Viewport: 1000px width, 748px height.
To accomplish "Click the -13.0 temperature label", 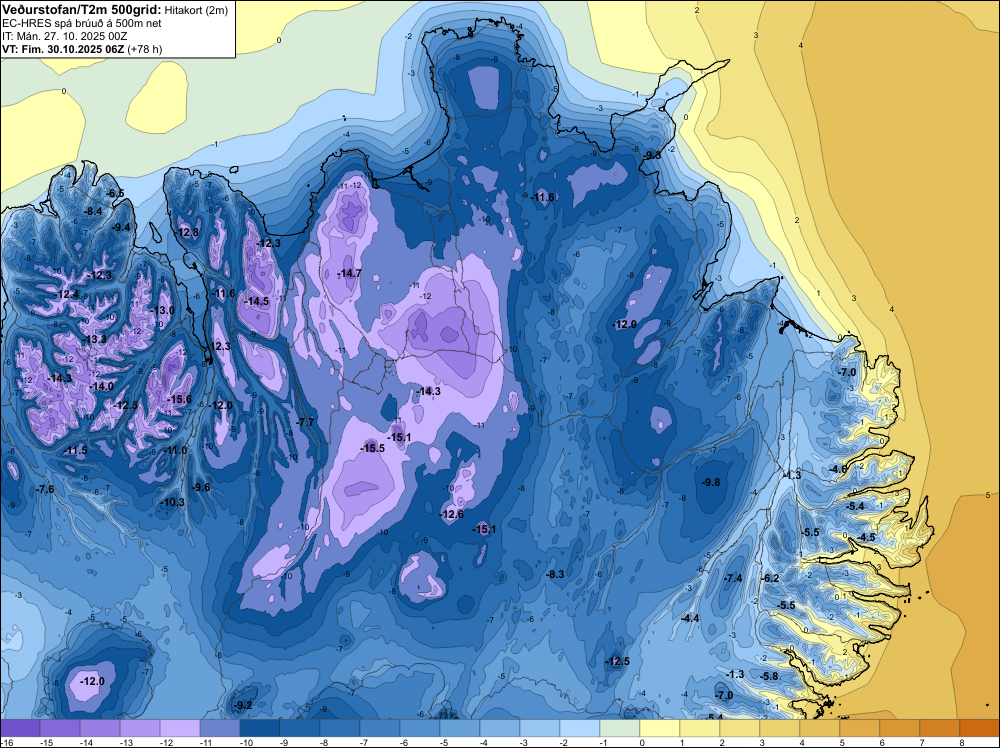I will click(163, 310).
